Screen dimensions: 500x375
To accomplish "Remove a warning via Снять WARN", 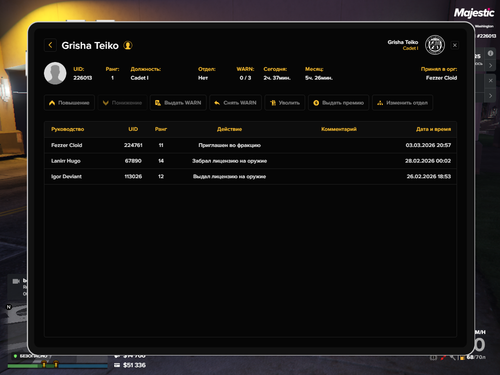I will pos(235,103).
